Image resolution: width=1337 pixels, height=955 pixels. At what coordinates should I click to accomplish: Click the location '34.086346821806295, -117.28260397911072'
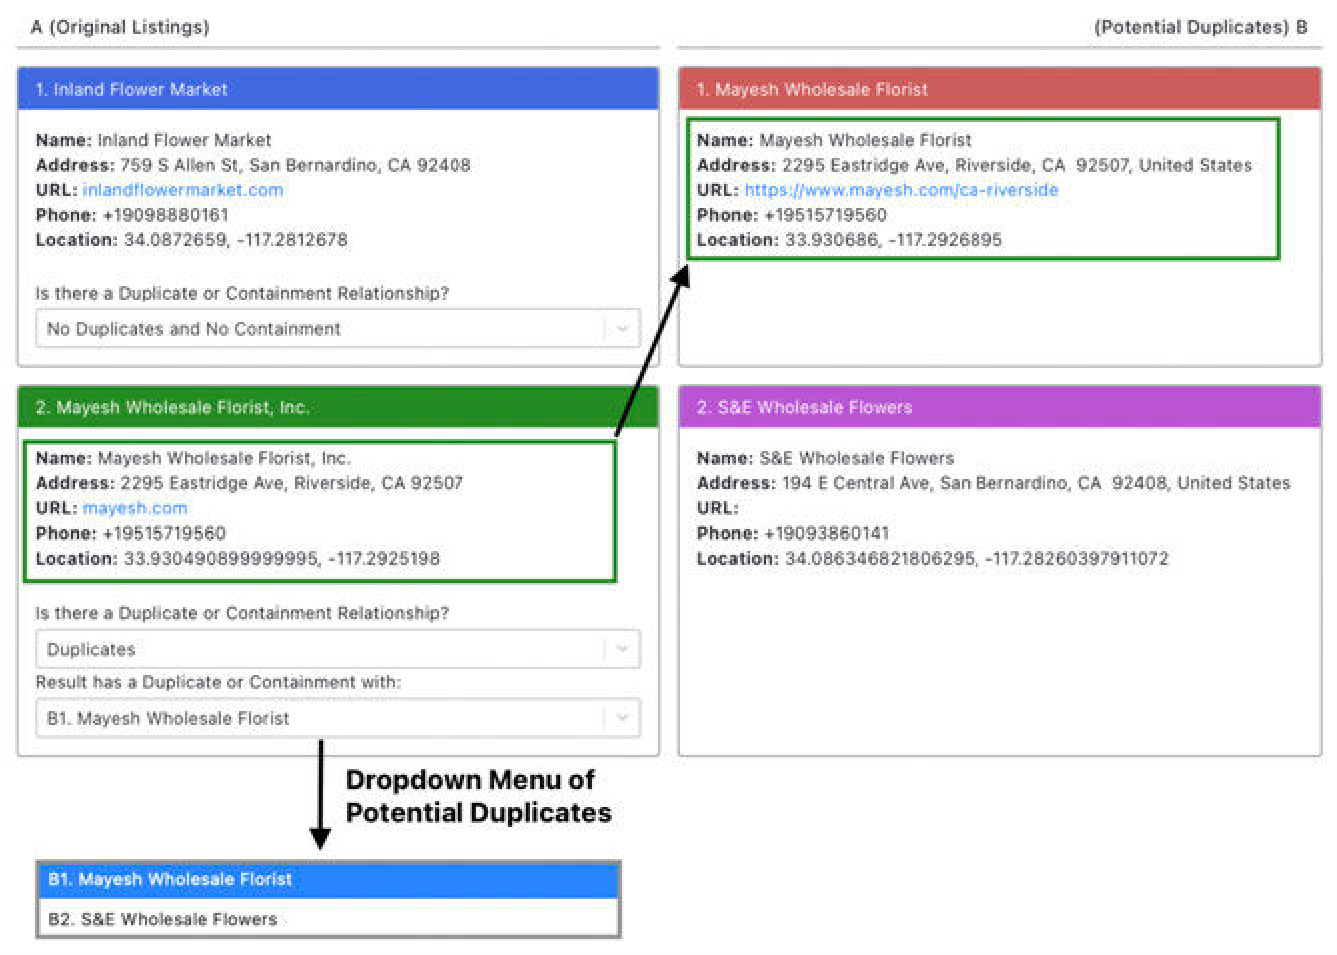[x=976, y=558]
